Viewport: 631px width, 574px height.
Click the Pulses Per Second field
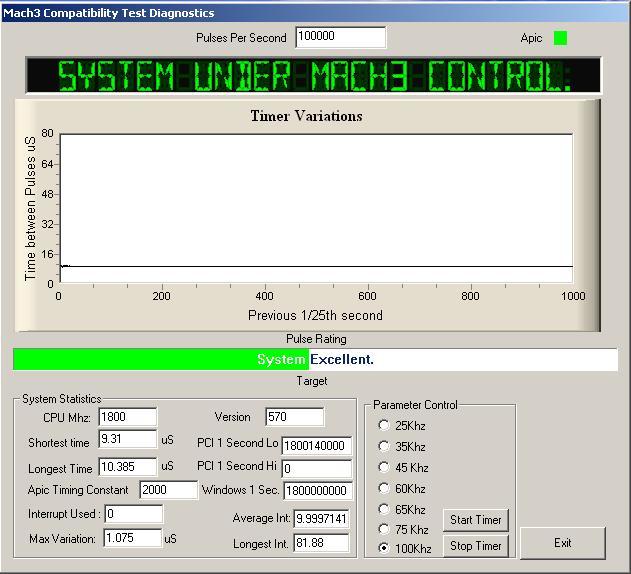click(340, 37)
